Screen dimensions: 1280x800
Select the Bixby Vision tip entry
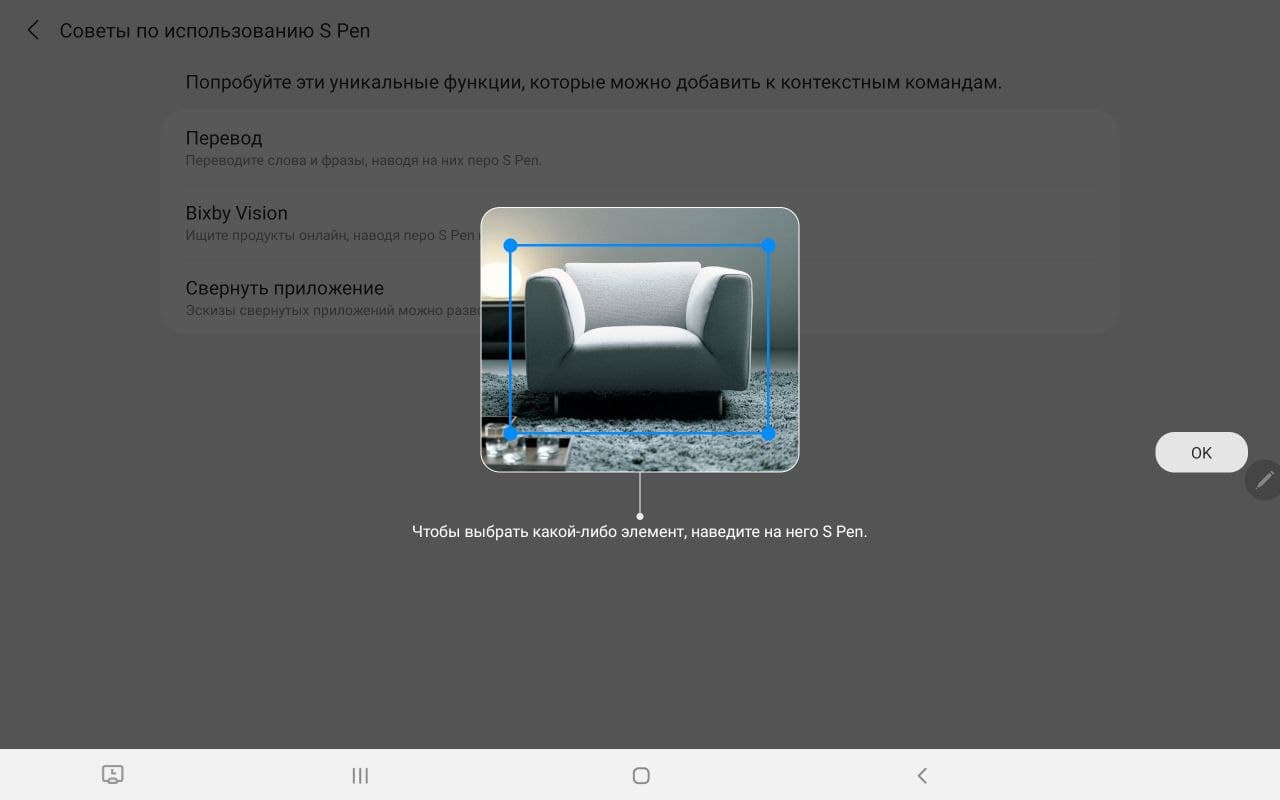[236, 213]
